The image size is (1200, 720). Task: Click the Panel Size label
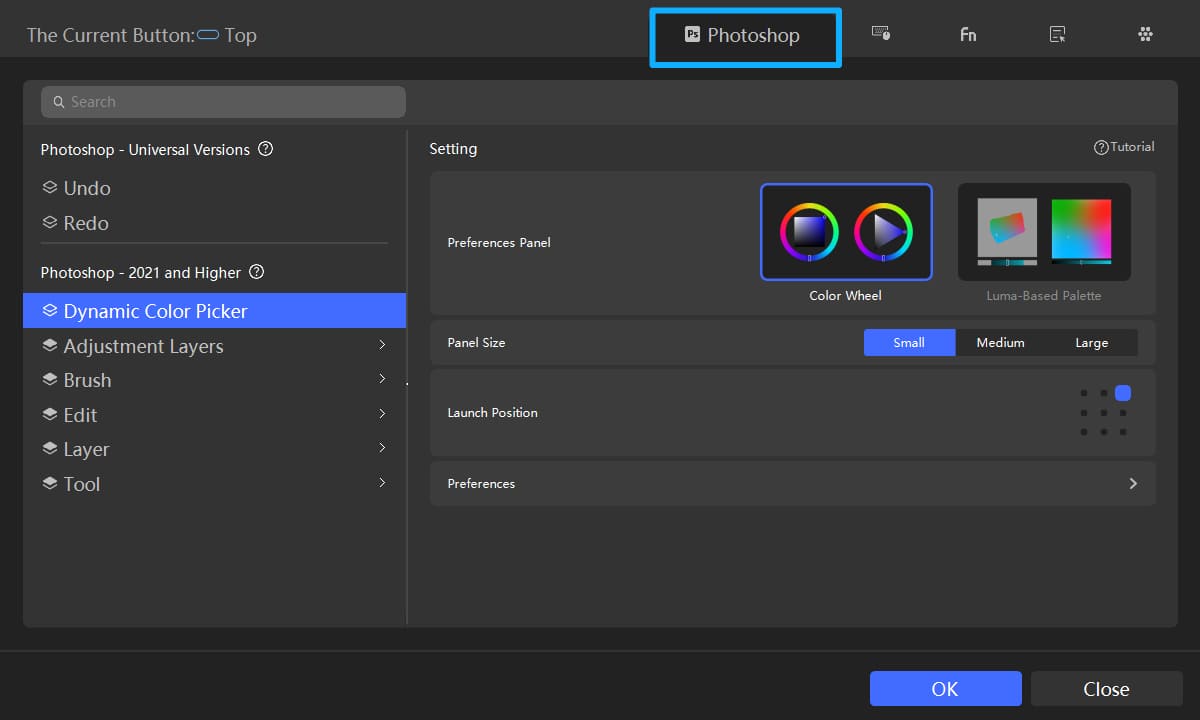(476, 343)
